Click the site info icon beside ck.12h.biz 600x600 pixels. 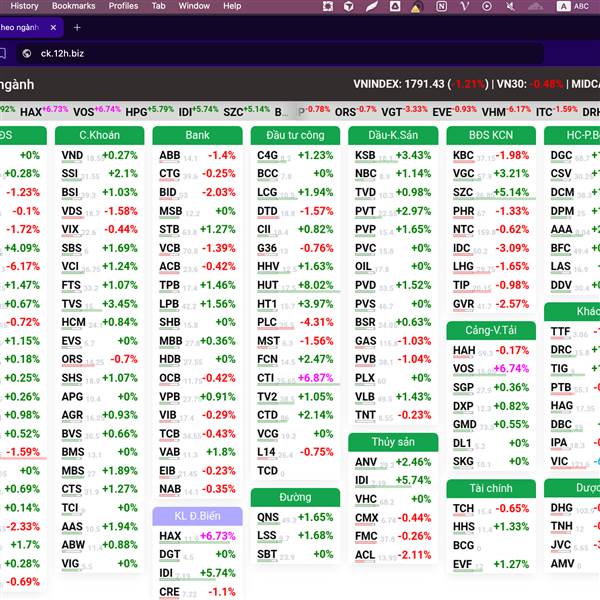click(27, 54)
